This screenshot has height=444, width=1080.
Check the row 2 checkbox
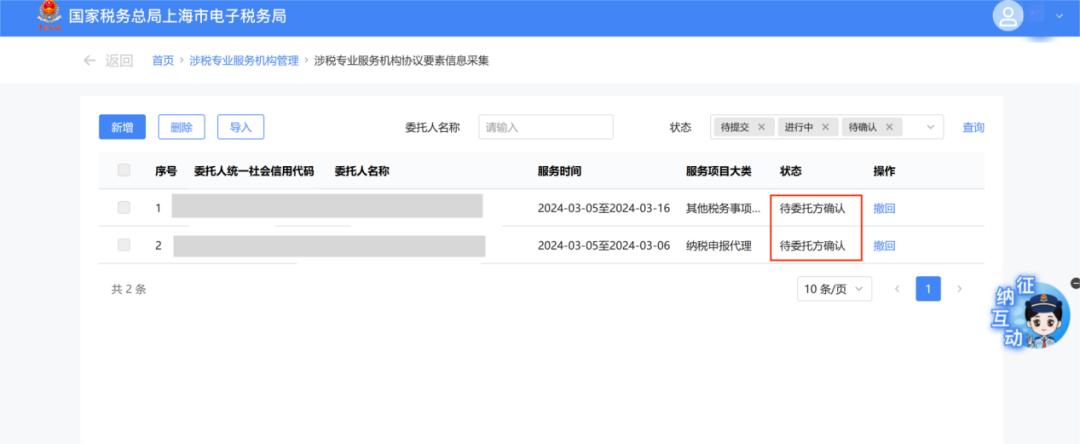124,245
